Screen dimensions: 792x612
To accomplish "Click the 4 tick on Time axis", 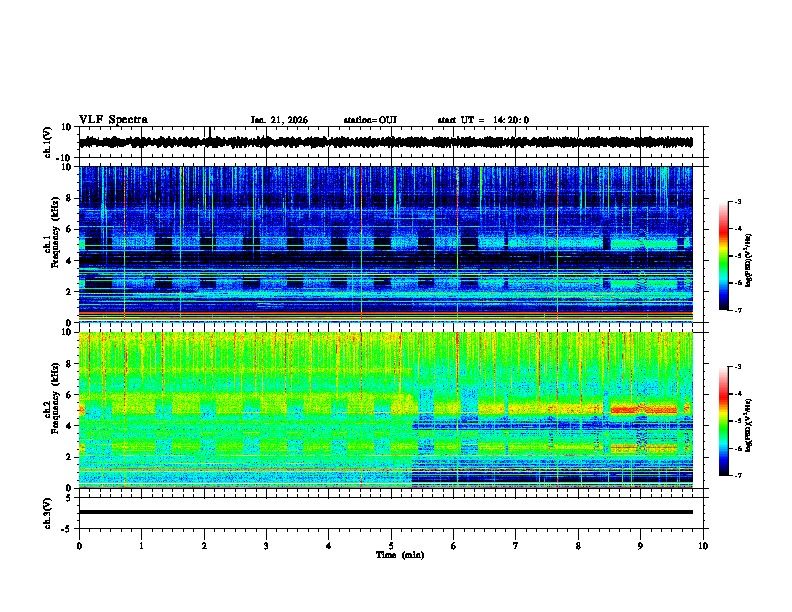I will pos(329,546).
